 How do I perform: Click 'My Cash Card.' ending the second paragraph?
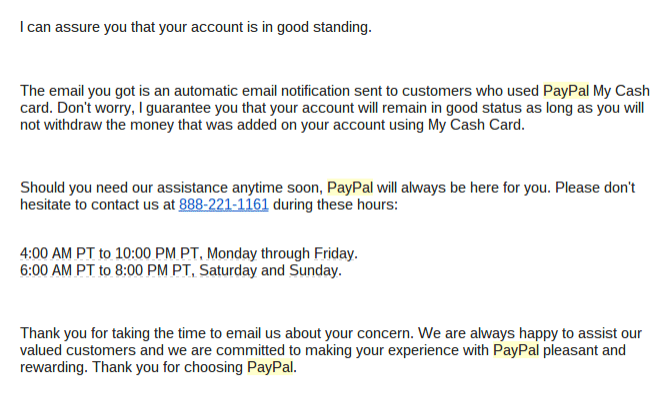pos(476,125)
